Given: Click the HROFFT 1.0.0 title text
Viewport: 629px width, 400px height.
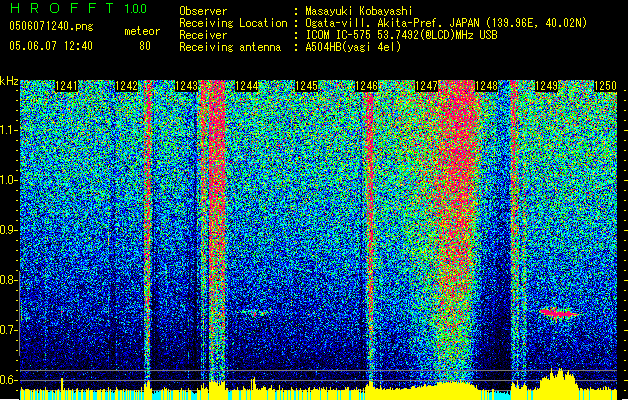Looking at the screenshot, I should 78,8.
